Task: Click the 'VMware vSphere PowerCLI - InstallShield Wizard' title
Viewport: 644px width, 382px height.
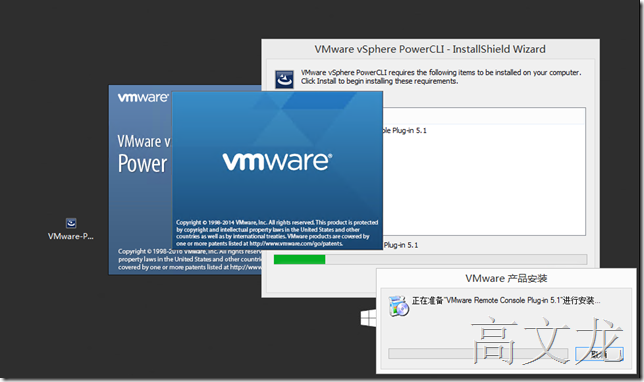Action: [430, 49]
